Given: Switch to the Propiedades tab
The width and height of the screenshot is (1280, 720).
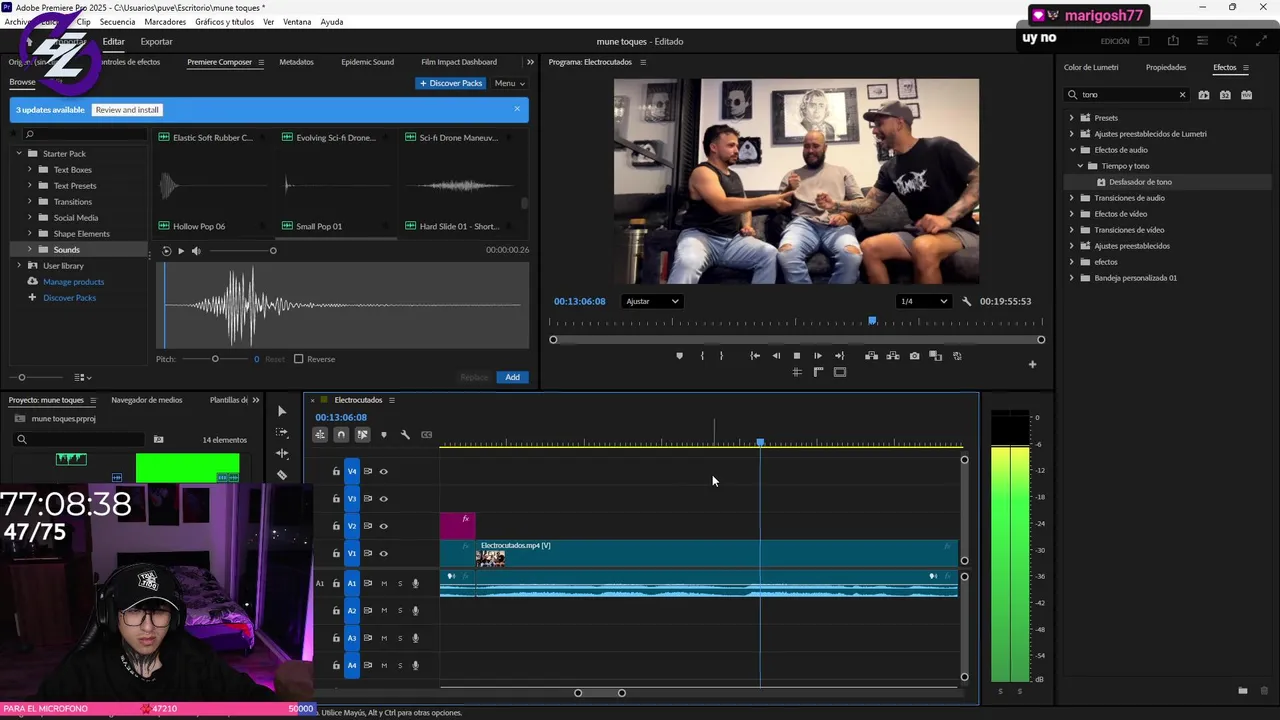Looking at the screenshot, I should (x=1166, y=68).
